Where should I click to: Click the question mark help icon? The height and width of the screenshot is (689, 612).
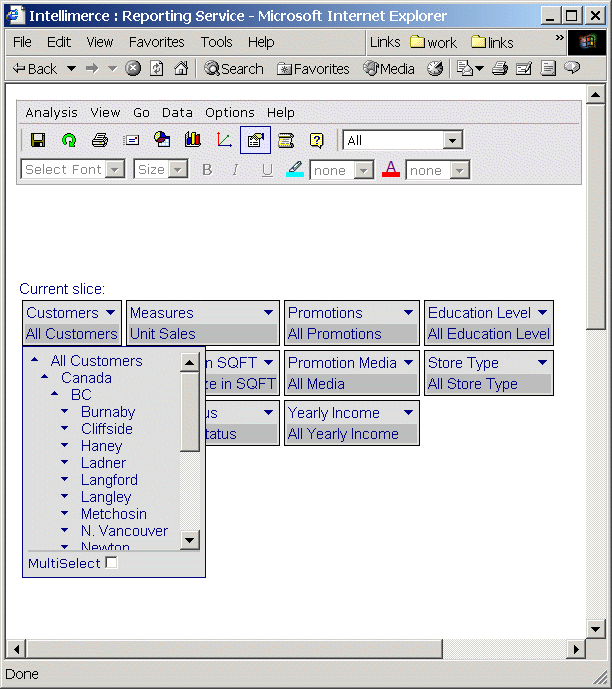click(317, 141)
